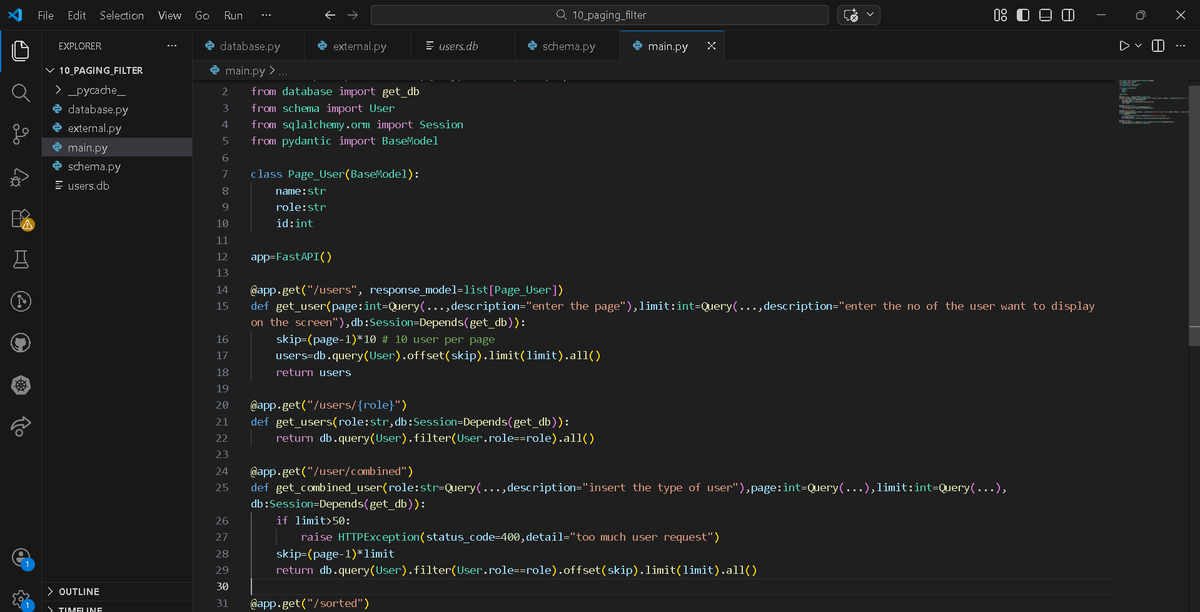Open Customize Layout icon

pyautogui.click(x=1000, y=15)
